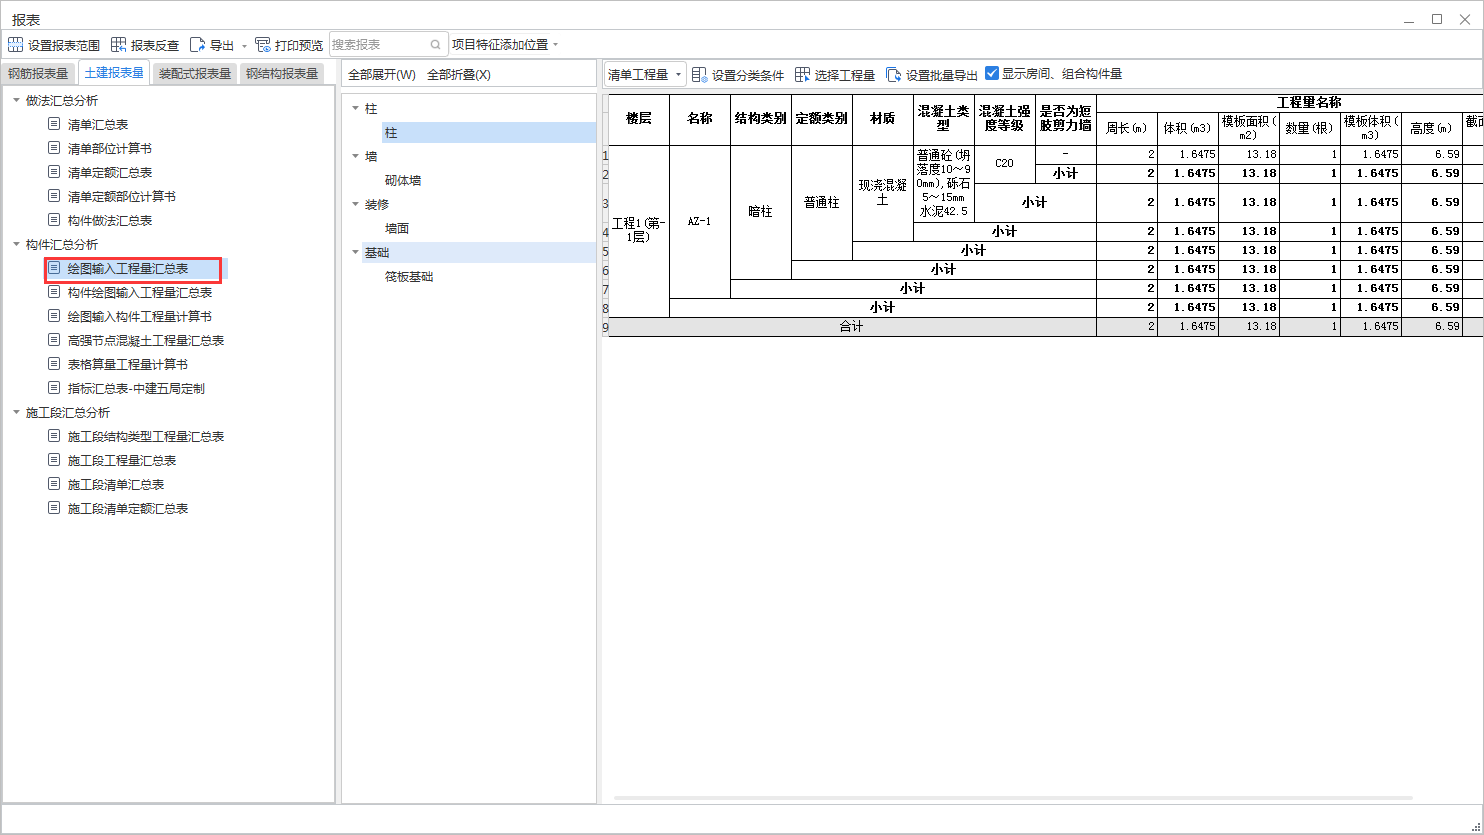Click the 混凝土强度等级 column header

[x=1004, y=119]
